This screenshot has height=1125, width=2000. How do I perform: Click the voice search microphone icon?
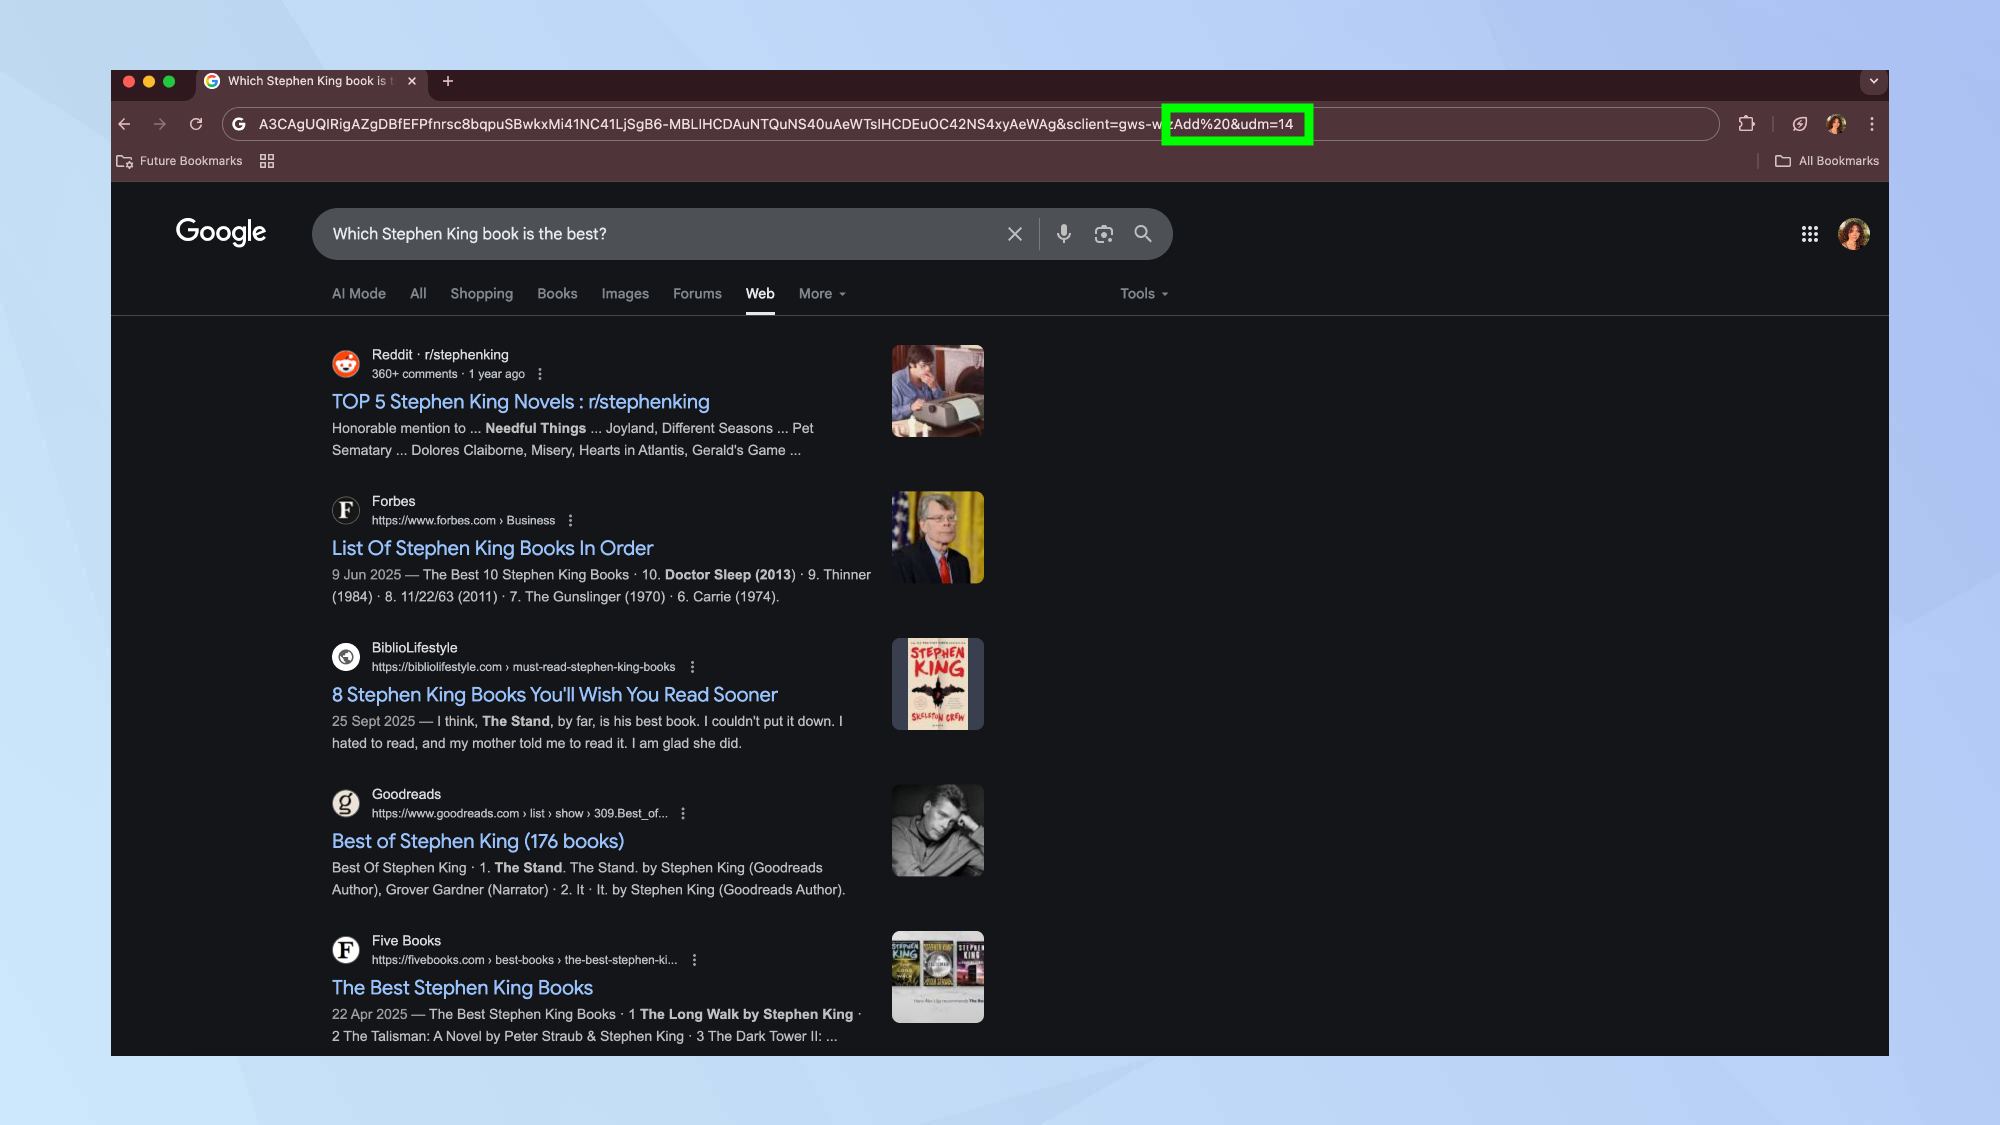coord(1063,234)
